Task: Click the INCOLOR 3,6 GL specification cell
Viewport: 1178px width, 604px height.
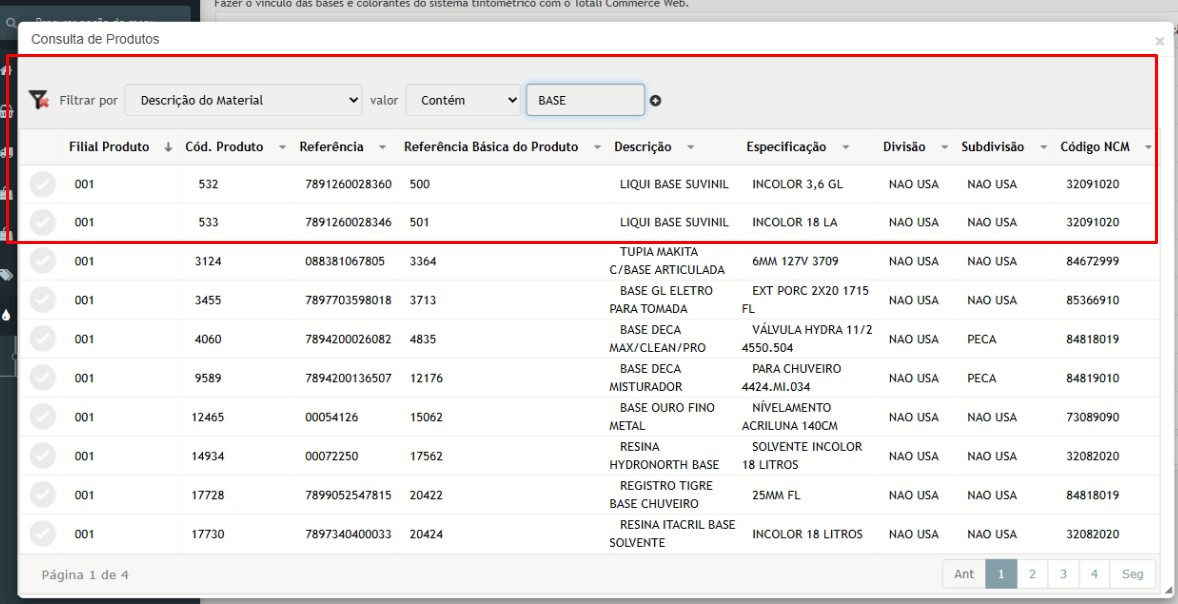Action: click(797, 184)
